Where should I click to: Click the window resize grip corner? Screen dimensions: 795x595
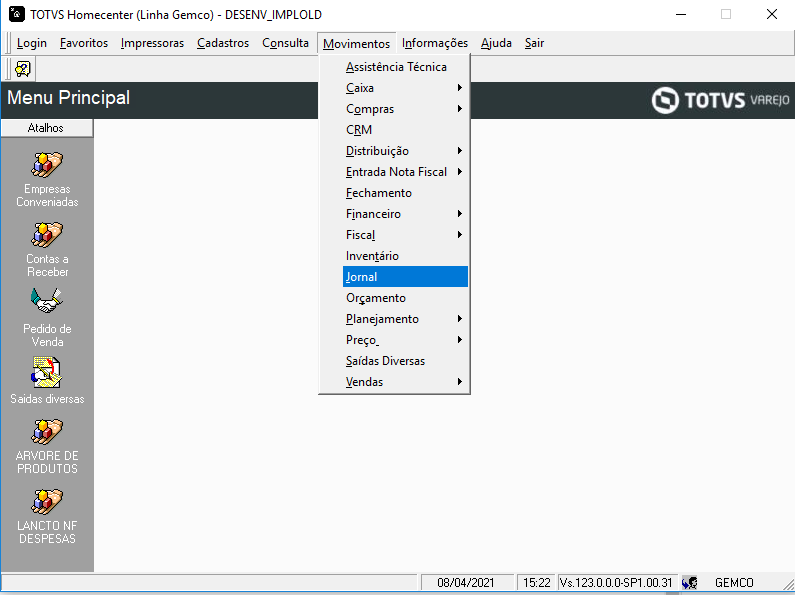pyautogui.click(x=787, y=584)
